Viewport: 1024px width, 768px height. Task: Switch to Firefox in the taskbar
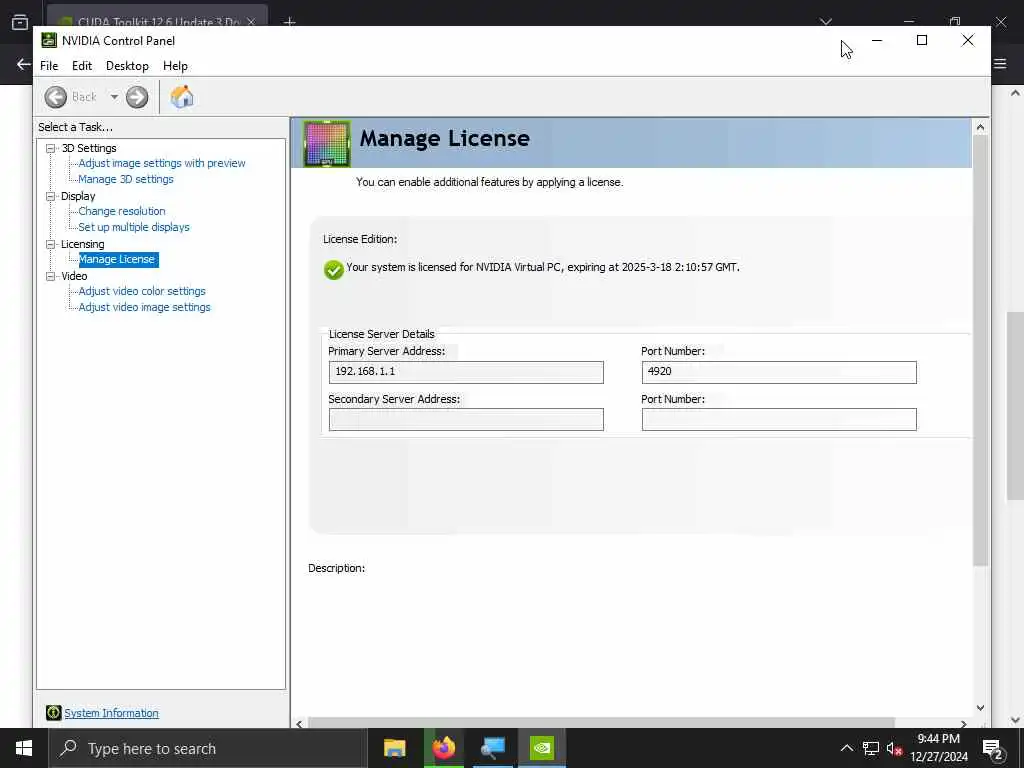(443, 748)
